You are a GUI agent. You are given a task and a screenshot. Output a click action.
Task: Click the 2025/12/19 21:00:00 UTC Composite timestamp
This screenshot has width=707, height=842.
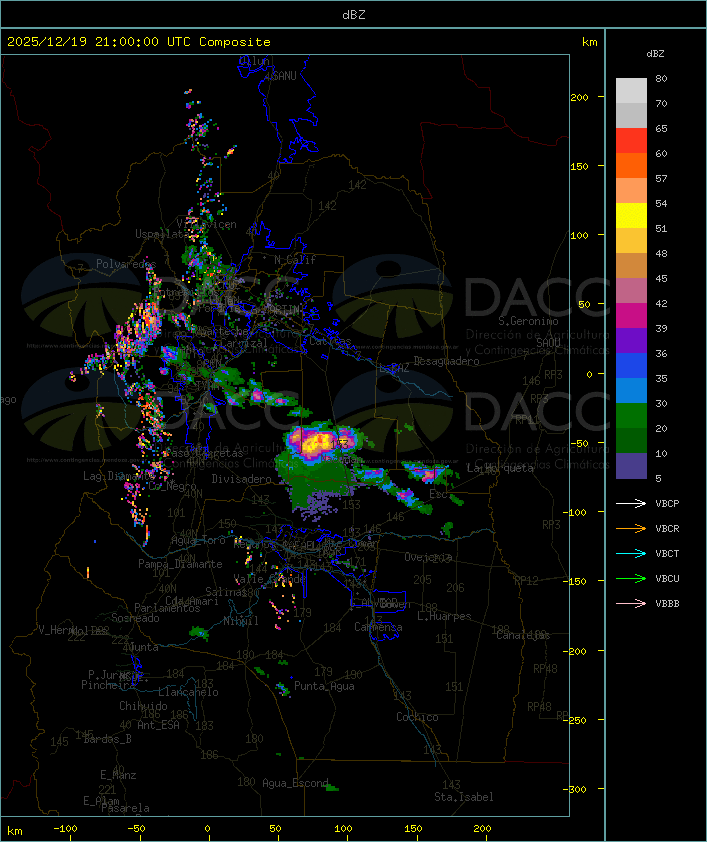(139, 41)
